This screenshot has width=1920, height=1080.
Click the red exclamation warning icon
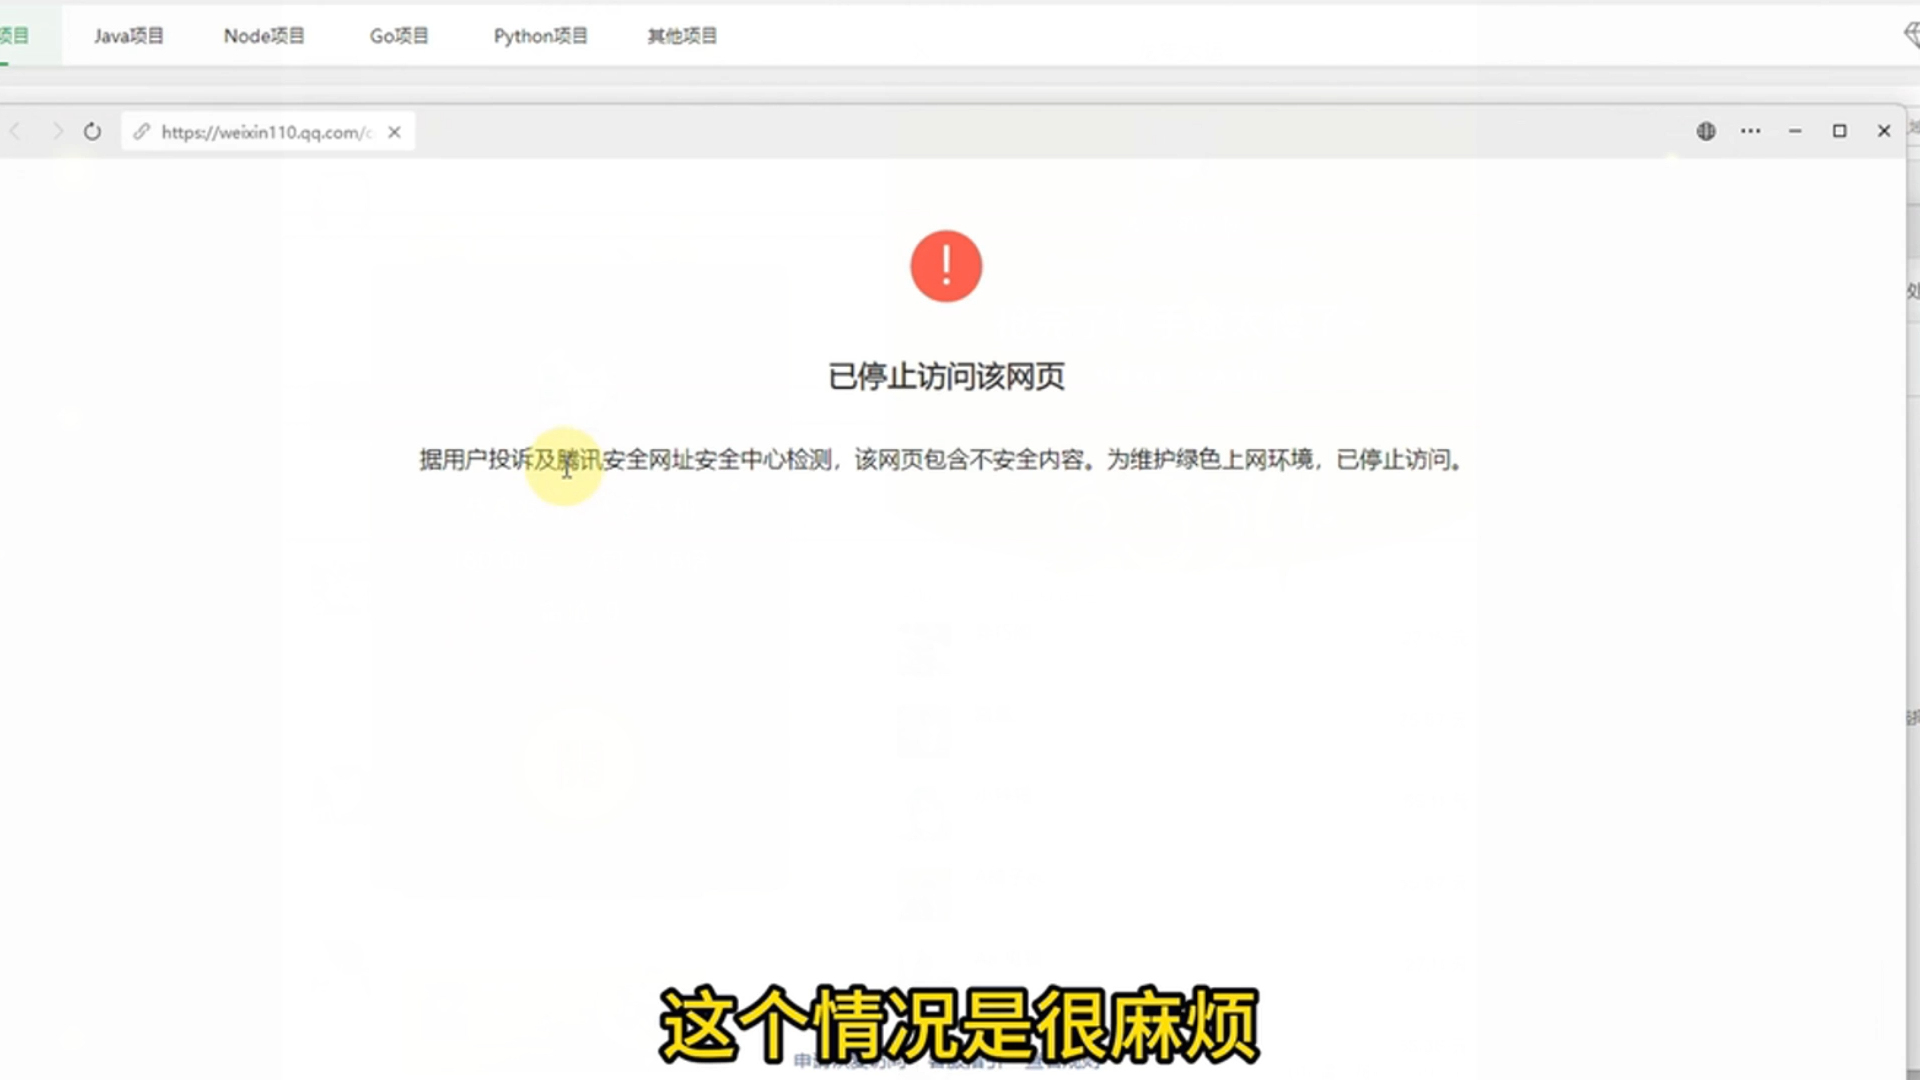[946, 266]
